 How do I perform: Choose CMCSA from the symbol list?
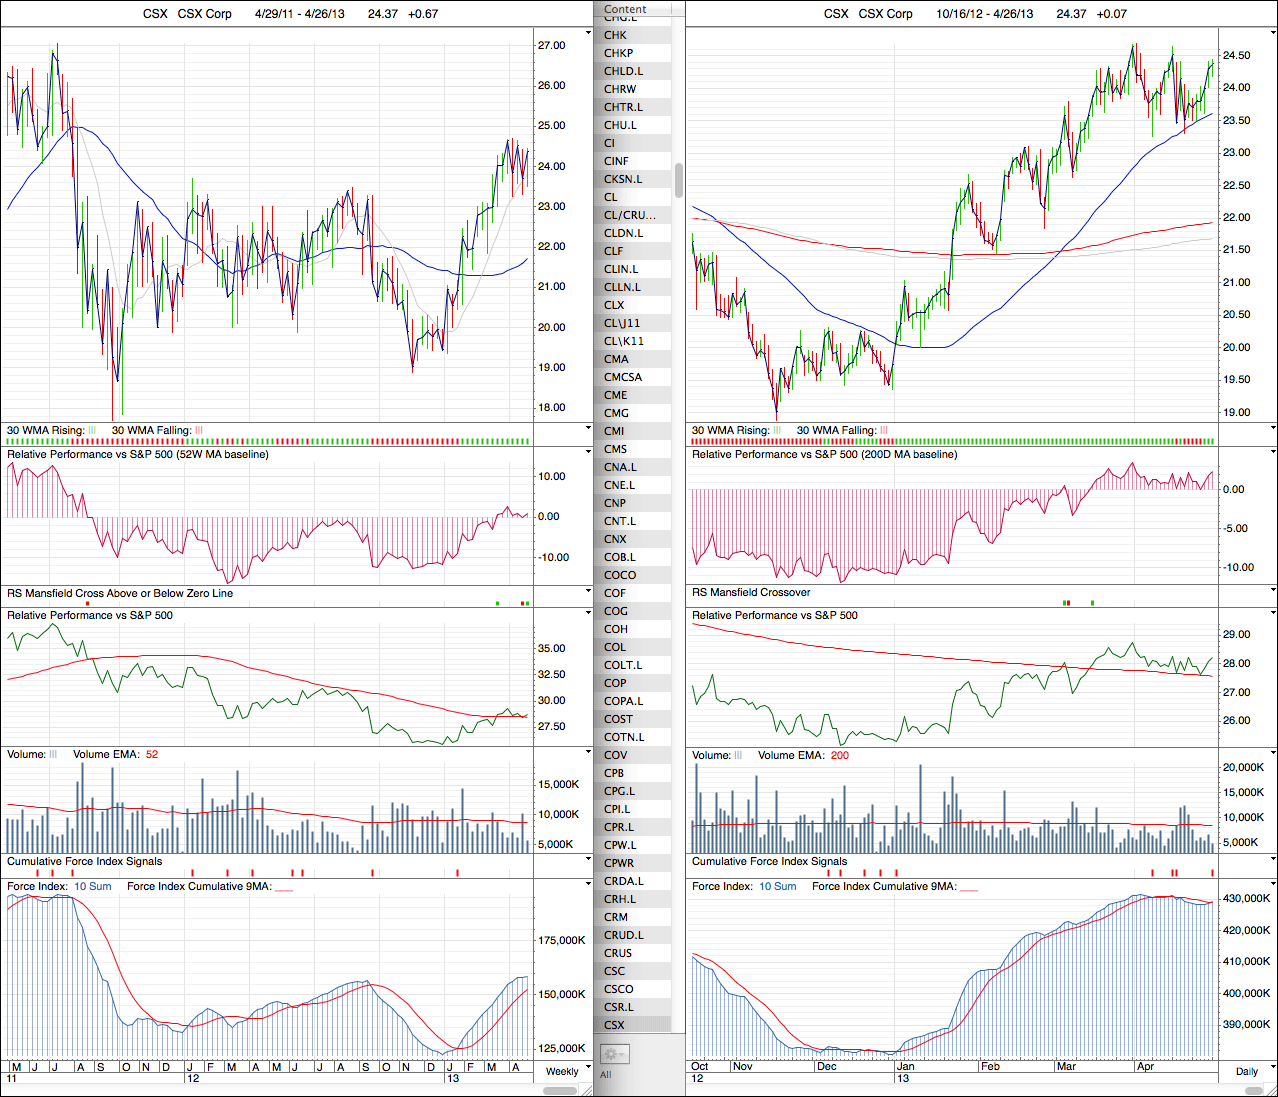click(623, 377)
